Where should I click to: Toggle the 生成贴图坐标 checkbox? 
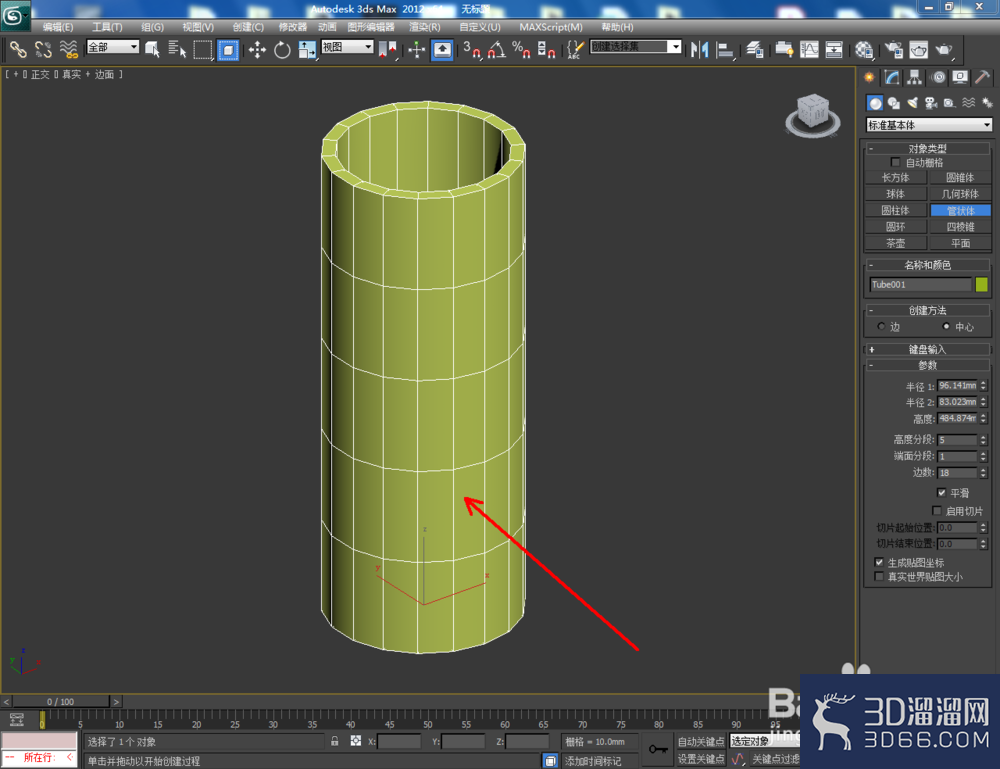(x=879, y=562)
